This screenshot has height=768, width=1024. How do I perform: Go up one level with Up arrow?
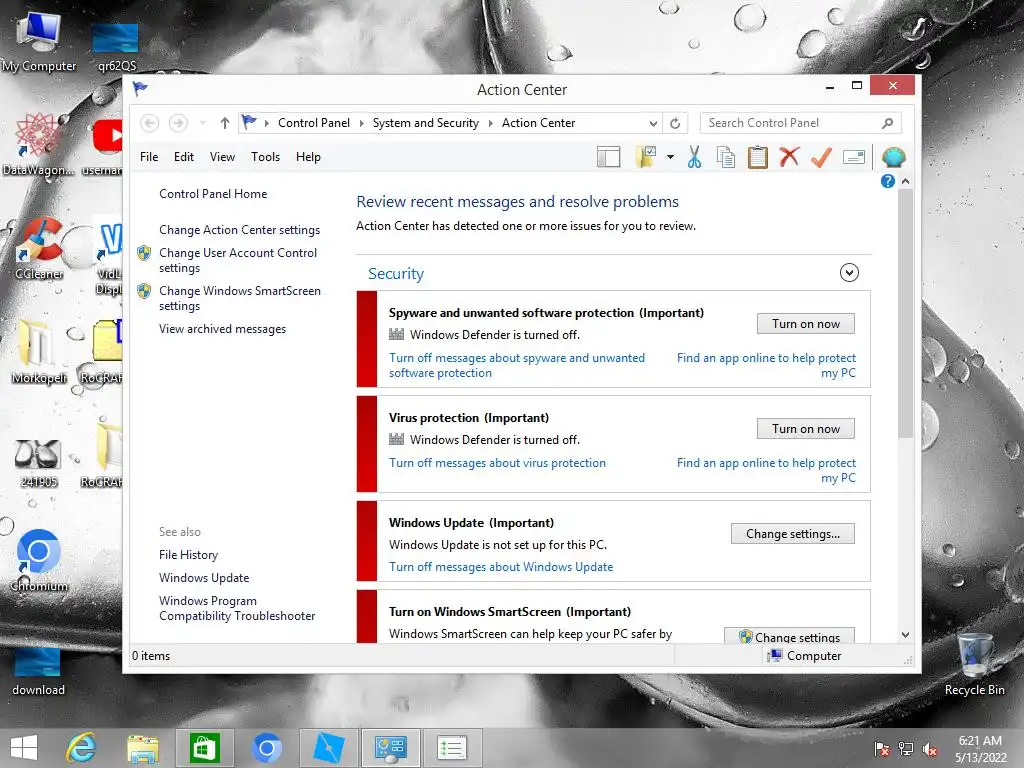(225, 123)
